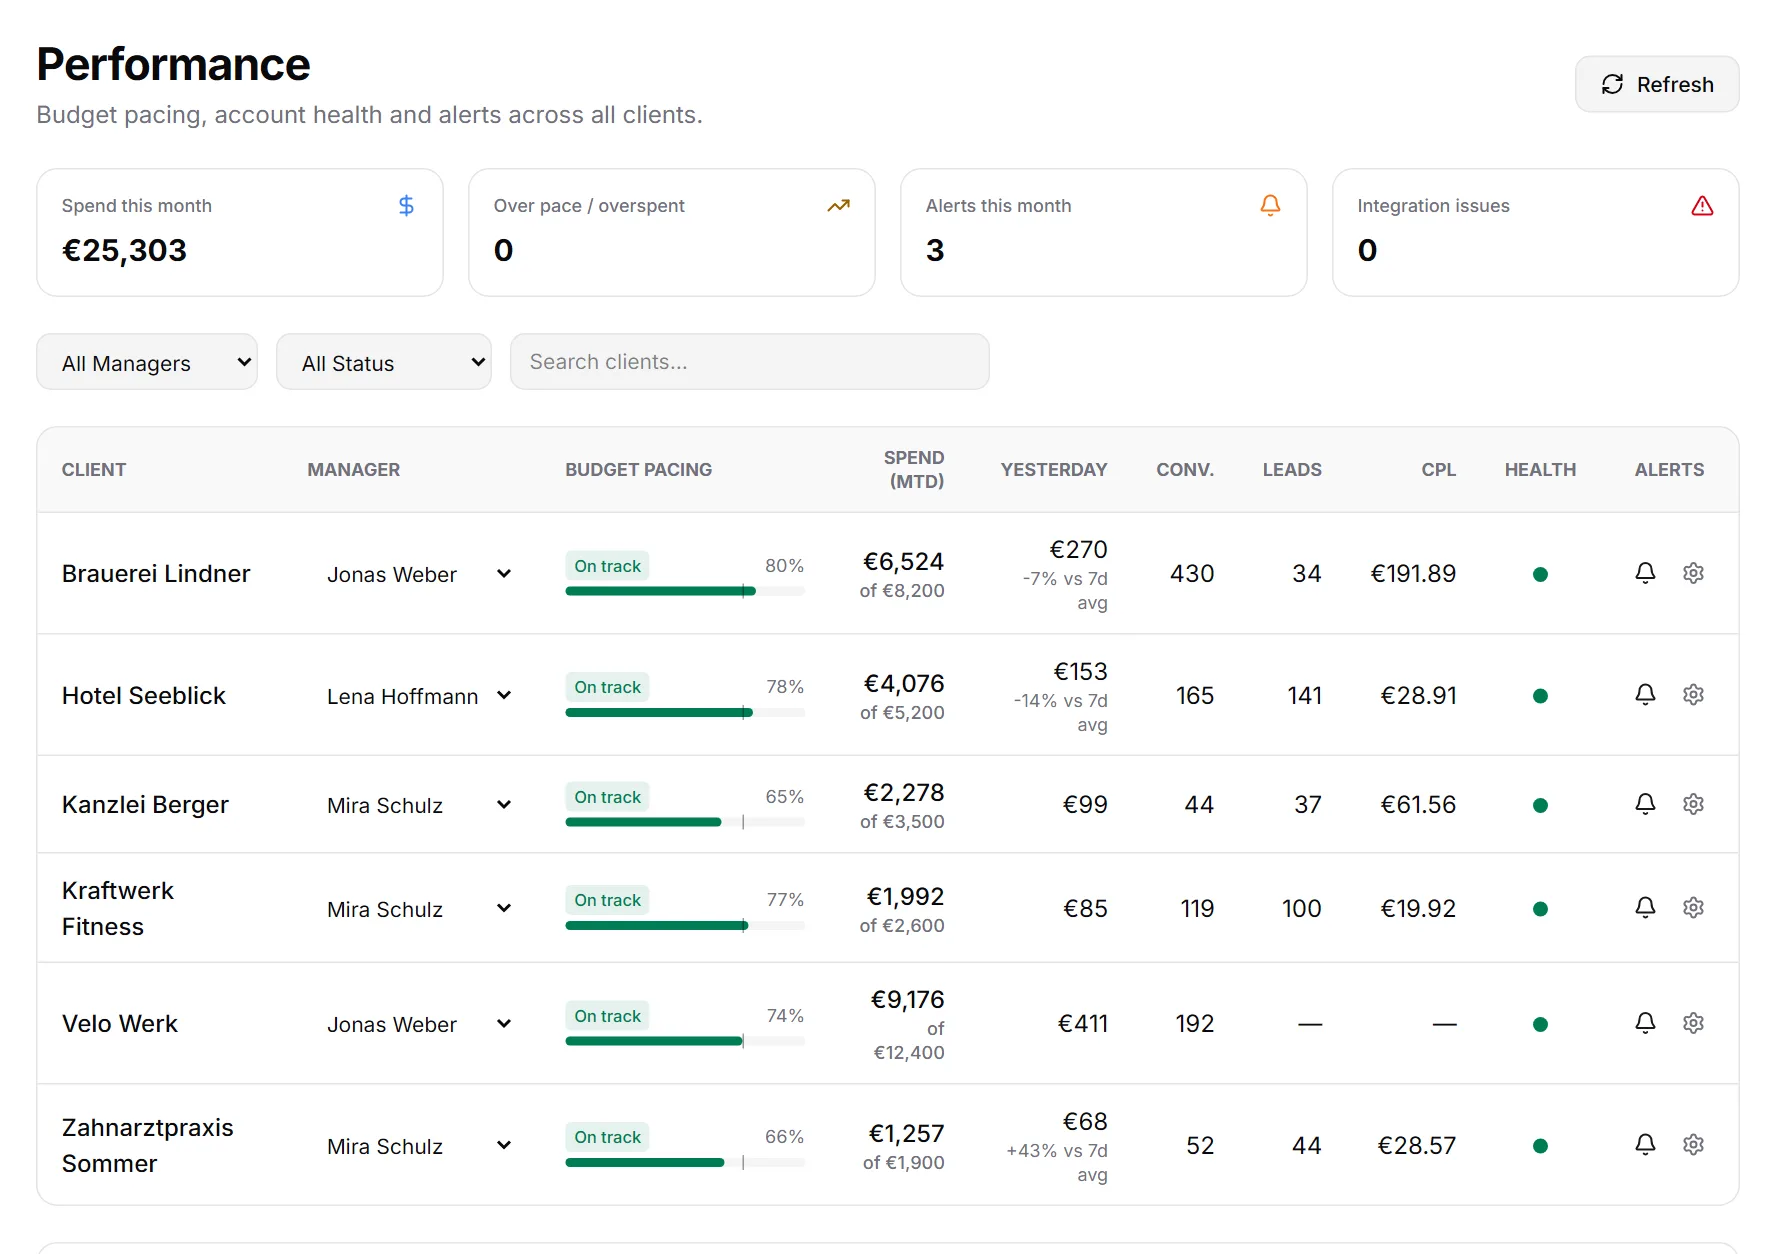Viewport: 1776px width, 1254px height.
Task: Select the Kraftwerk Fitness client name
Action: coord(118,909)
